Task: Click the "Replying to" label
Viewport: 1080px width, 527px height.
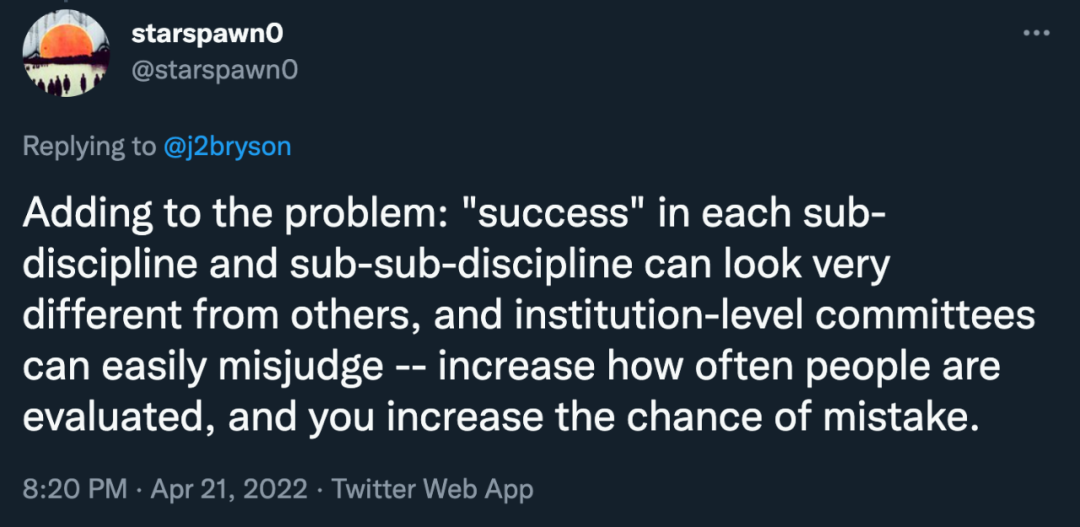Action: tap(90, 146)
